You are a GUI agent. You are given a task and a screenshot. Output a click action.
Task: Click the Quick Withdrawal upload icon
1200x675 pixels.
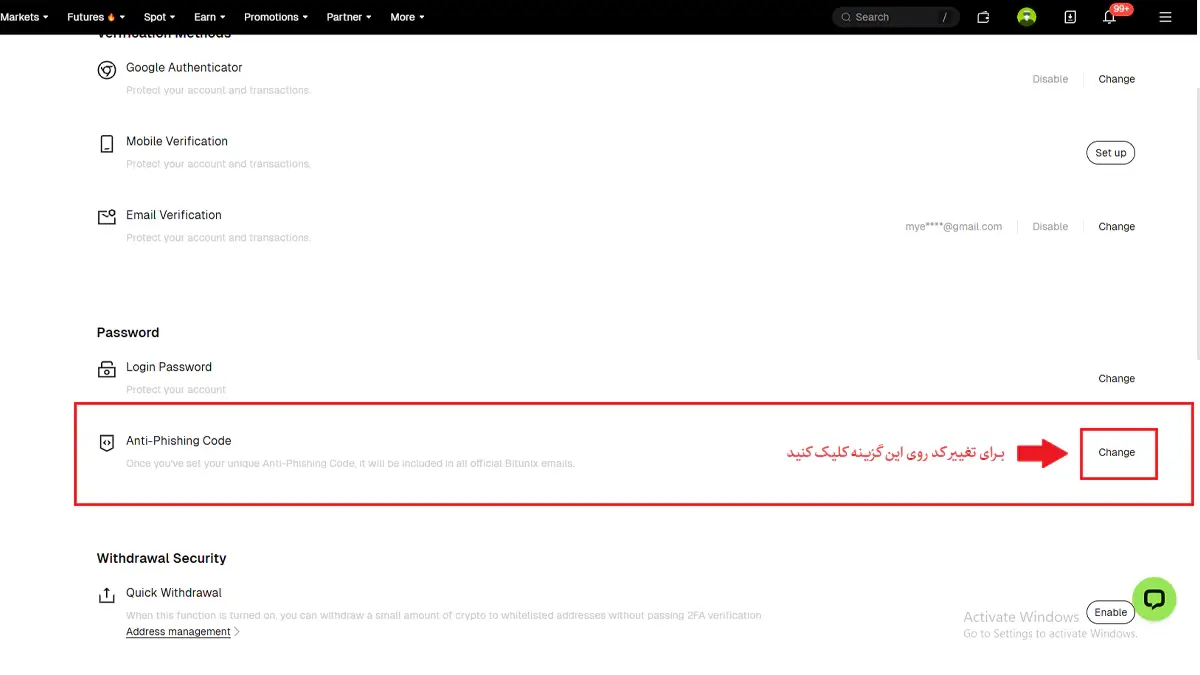click(106, 595)
